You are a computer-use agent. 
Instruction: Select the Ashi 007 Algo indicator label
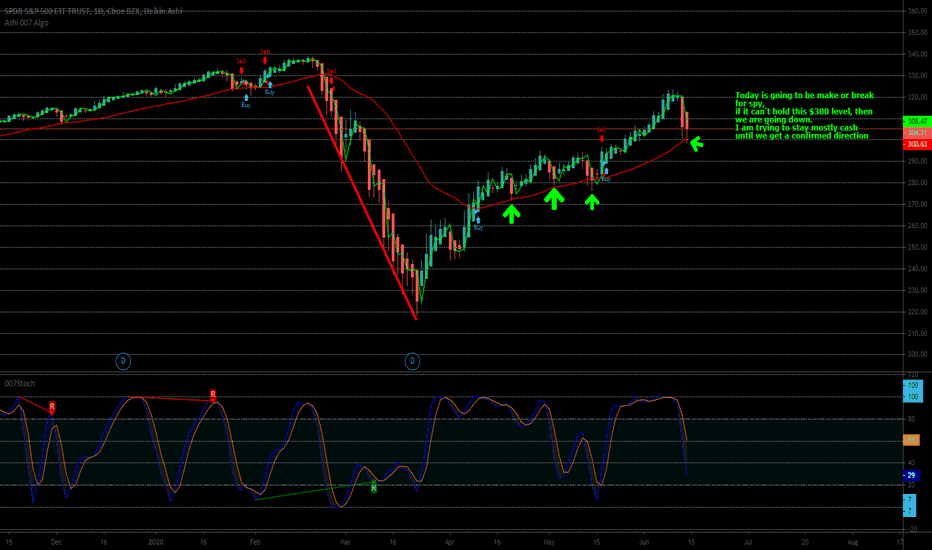click(27, 23)
